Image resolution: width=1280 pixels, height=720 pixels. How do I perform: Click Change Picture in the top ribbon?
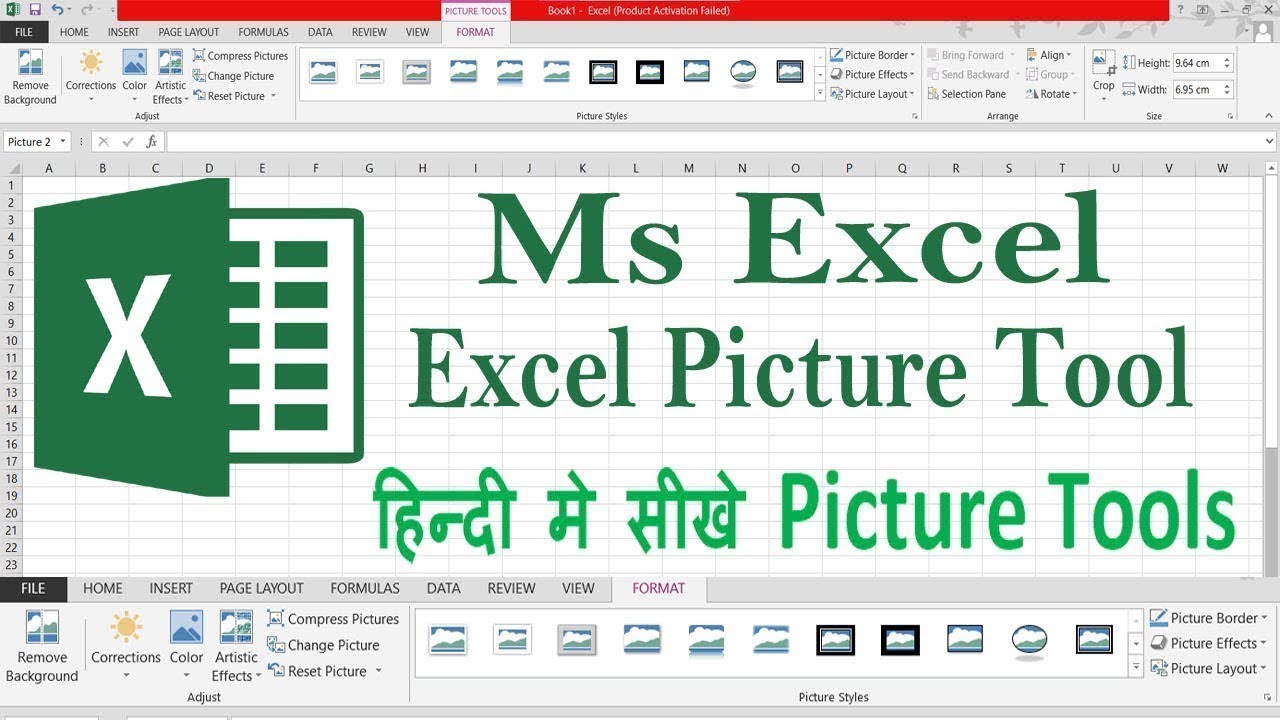(x=233, y=76)
